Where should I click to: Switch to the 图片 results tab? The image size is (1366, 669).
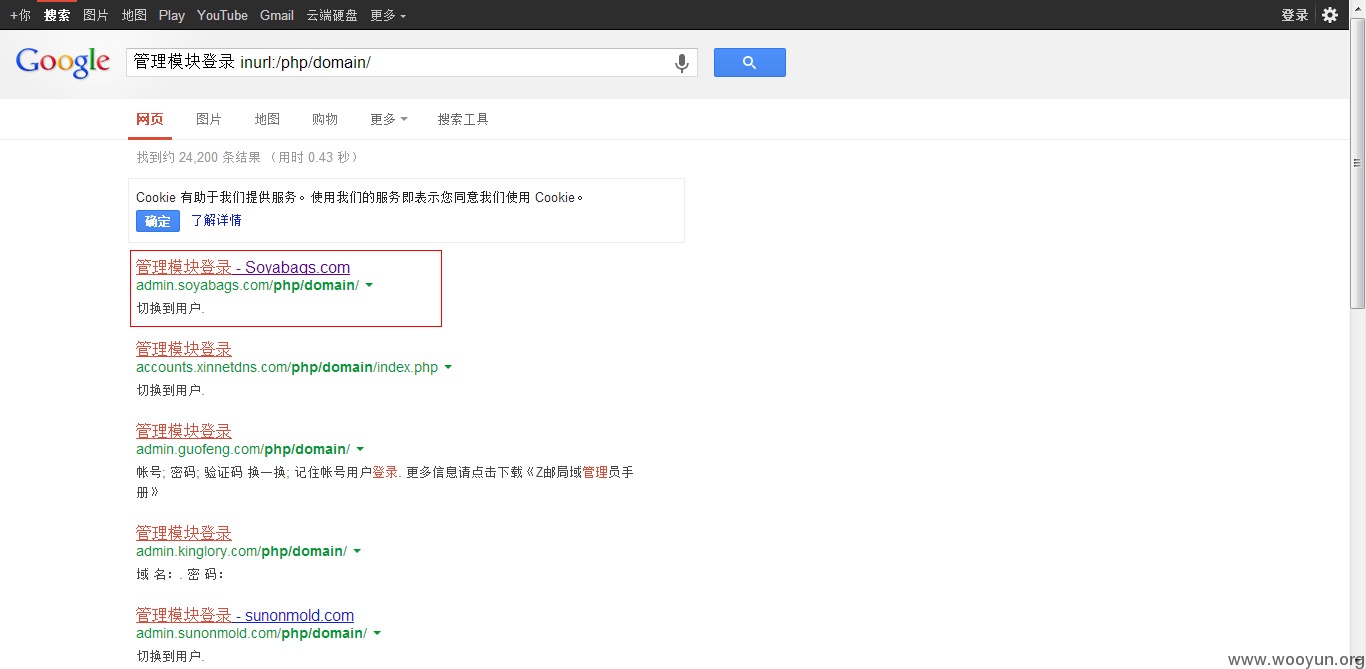coord(209,119)
